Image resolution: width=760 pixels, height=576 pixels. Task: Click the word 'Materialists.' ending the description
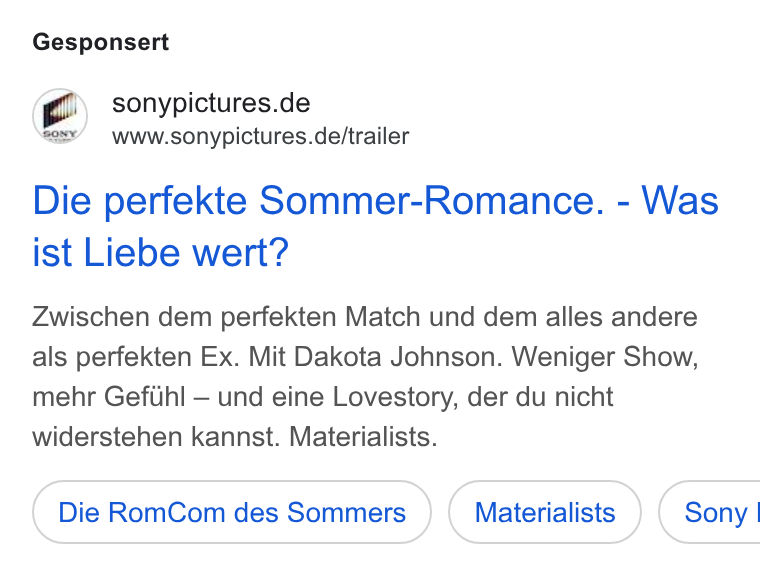tap(363, 437)
